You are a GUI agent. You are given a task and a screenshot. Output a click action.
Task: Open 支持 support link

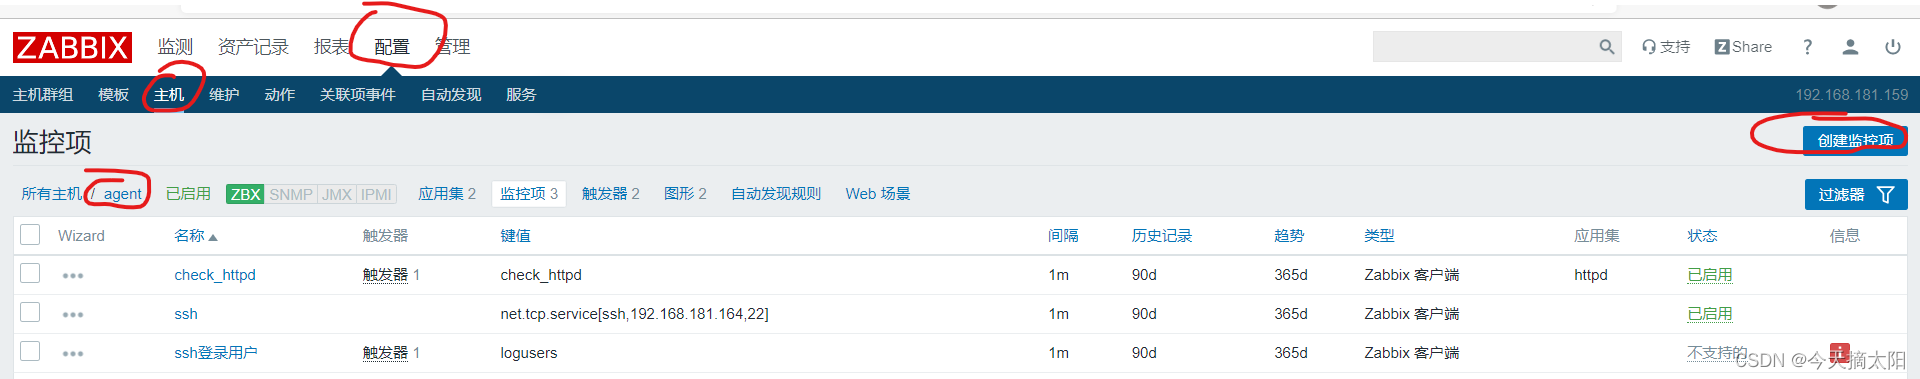1666,47
